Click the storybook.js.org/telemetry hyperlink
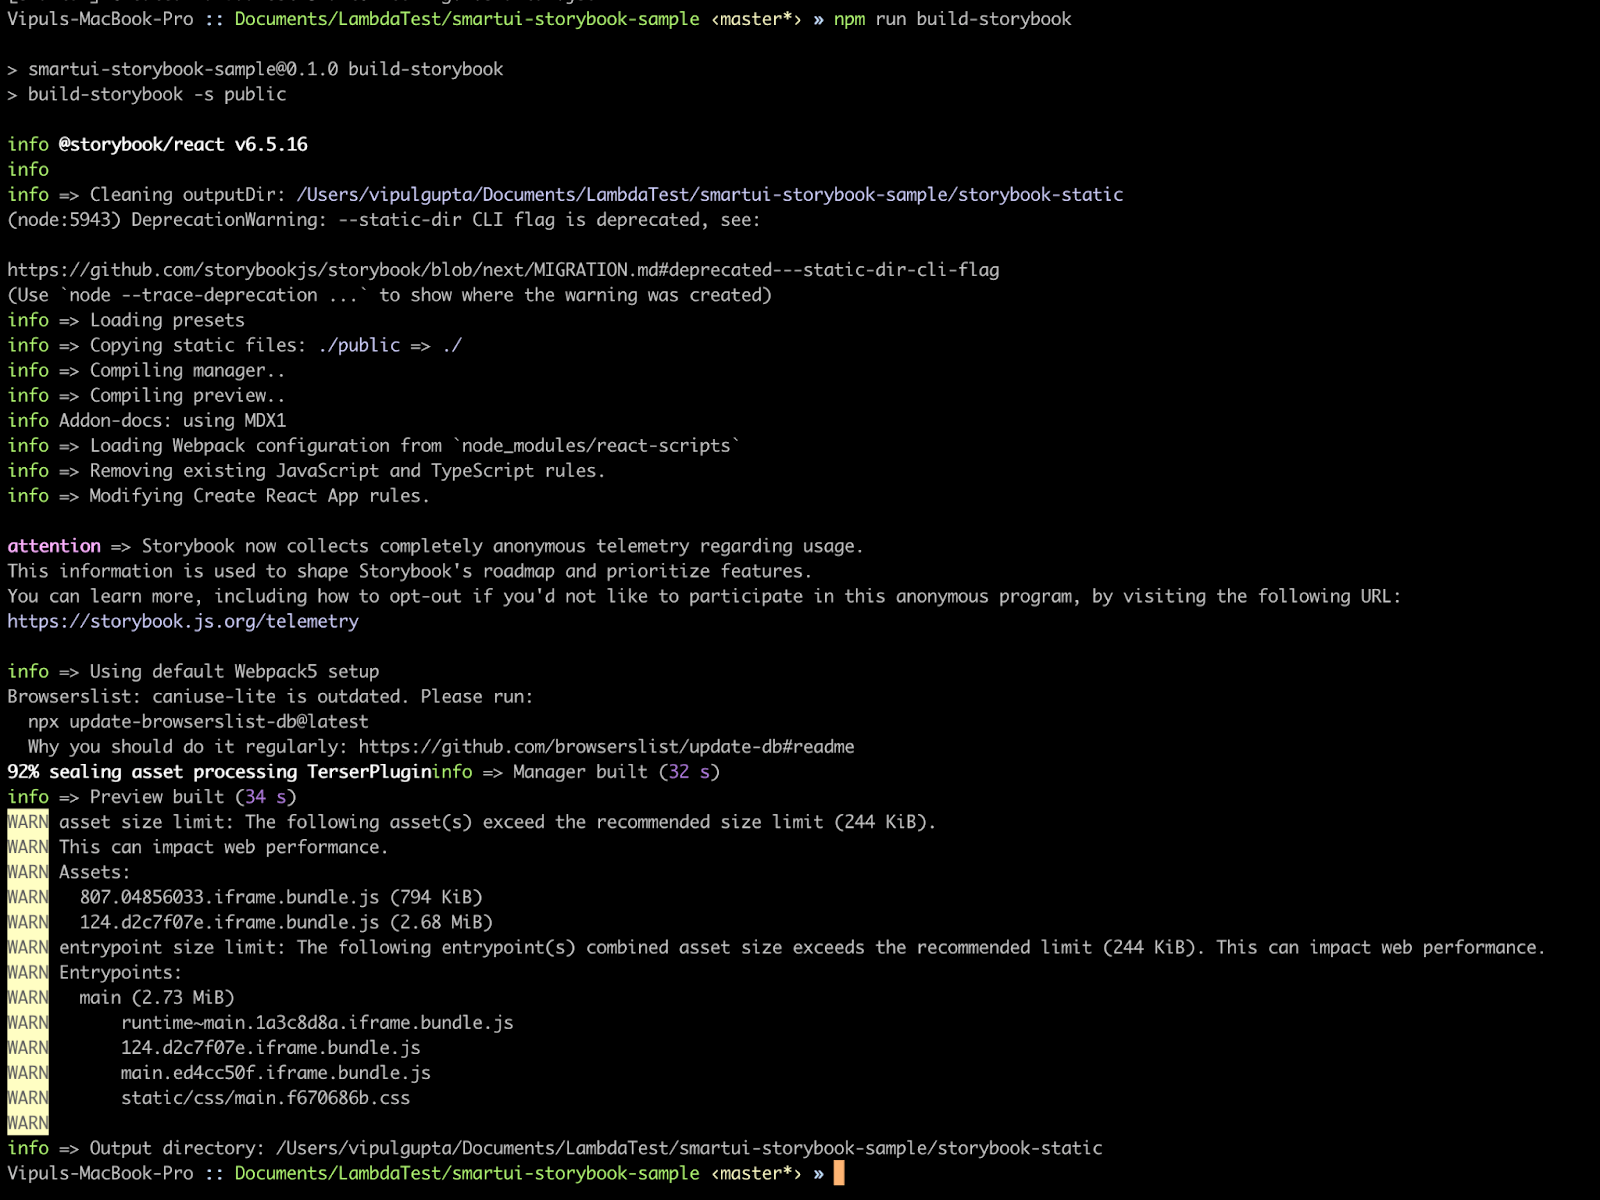The height and width of the screenshot is (1200, 1600). pos(183,621)
